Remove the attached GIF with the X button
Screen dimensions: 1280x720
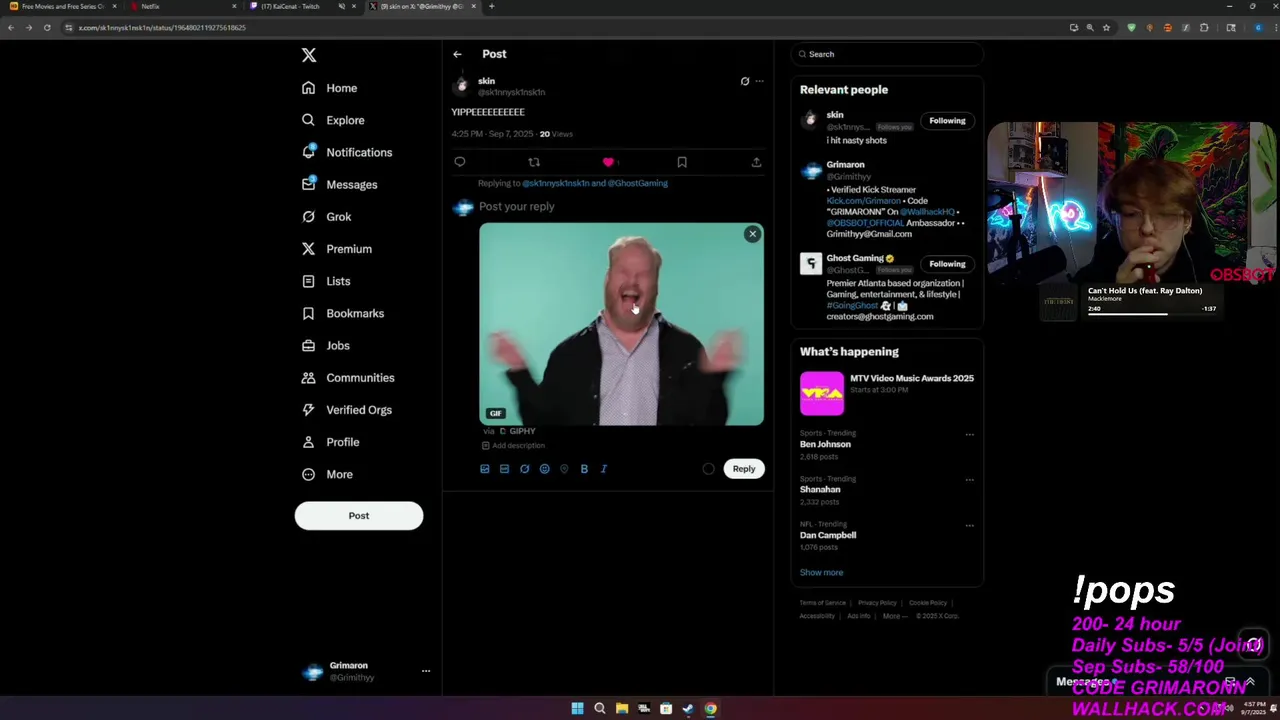pyautogui.click(x=753, y=234)
